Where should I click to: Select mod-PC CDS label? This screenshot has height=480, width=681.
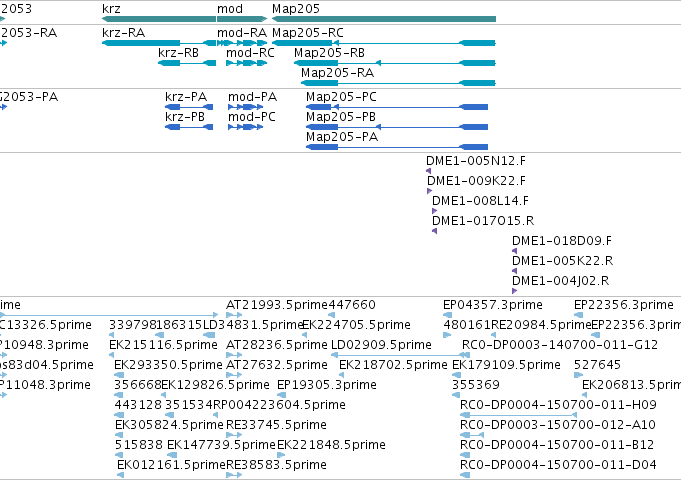click(252, 116)
